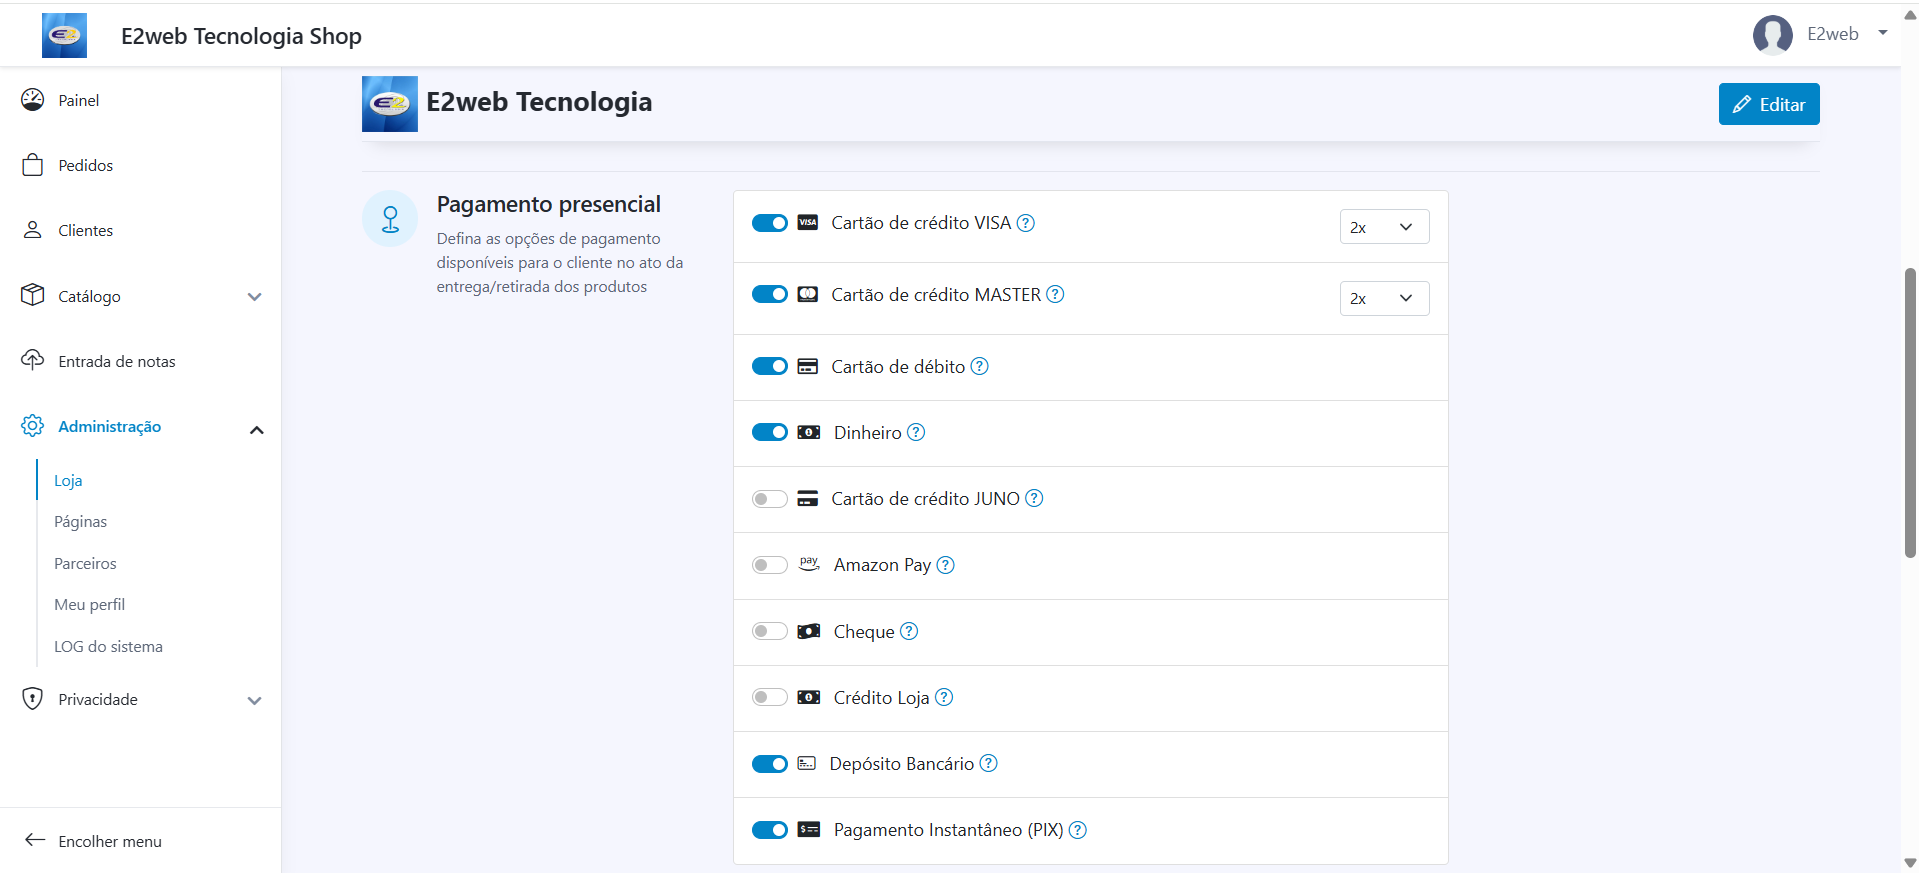Image resolution: width=1919 pixels, height=873 pixels.
Task: Click scrollbar up arrow at top
Action: point(1910,15)
